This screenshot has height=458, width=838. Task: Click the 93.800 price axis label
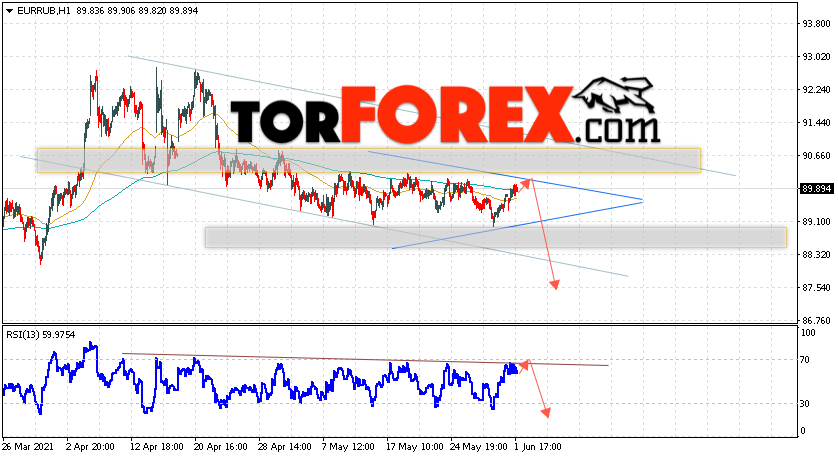click(x=816, y=24)
